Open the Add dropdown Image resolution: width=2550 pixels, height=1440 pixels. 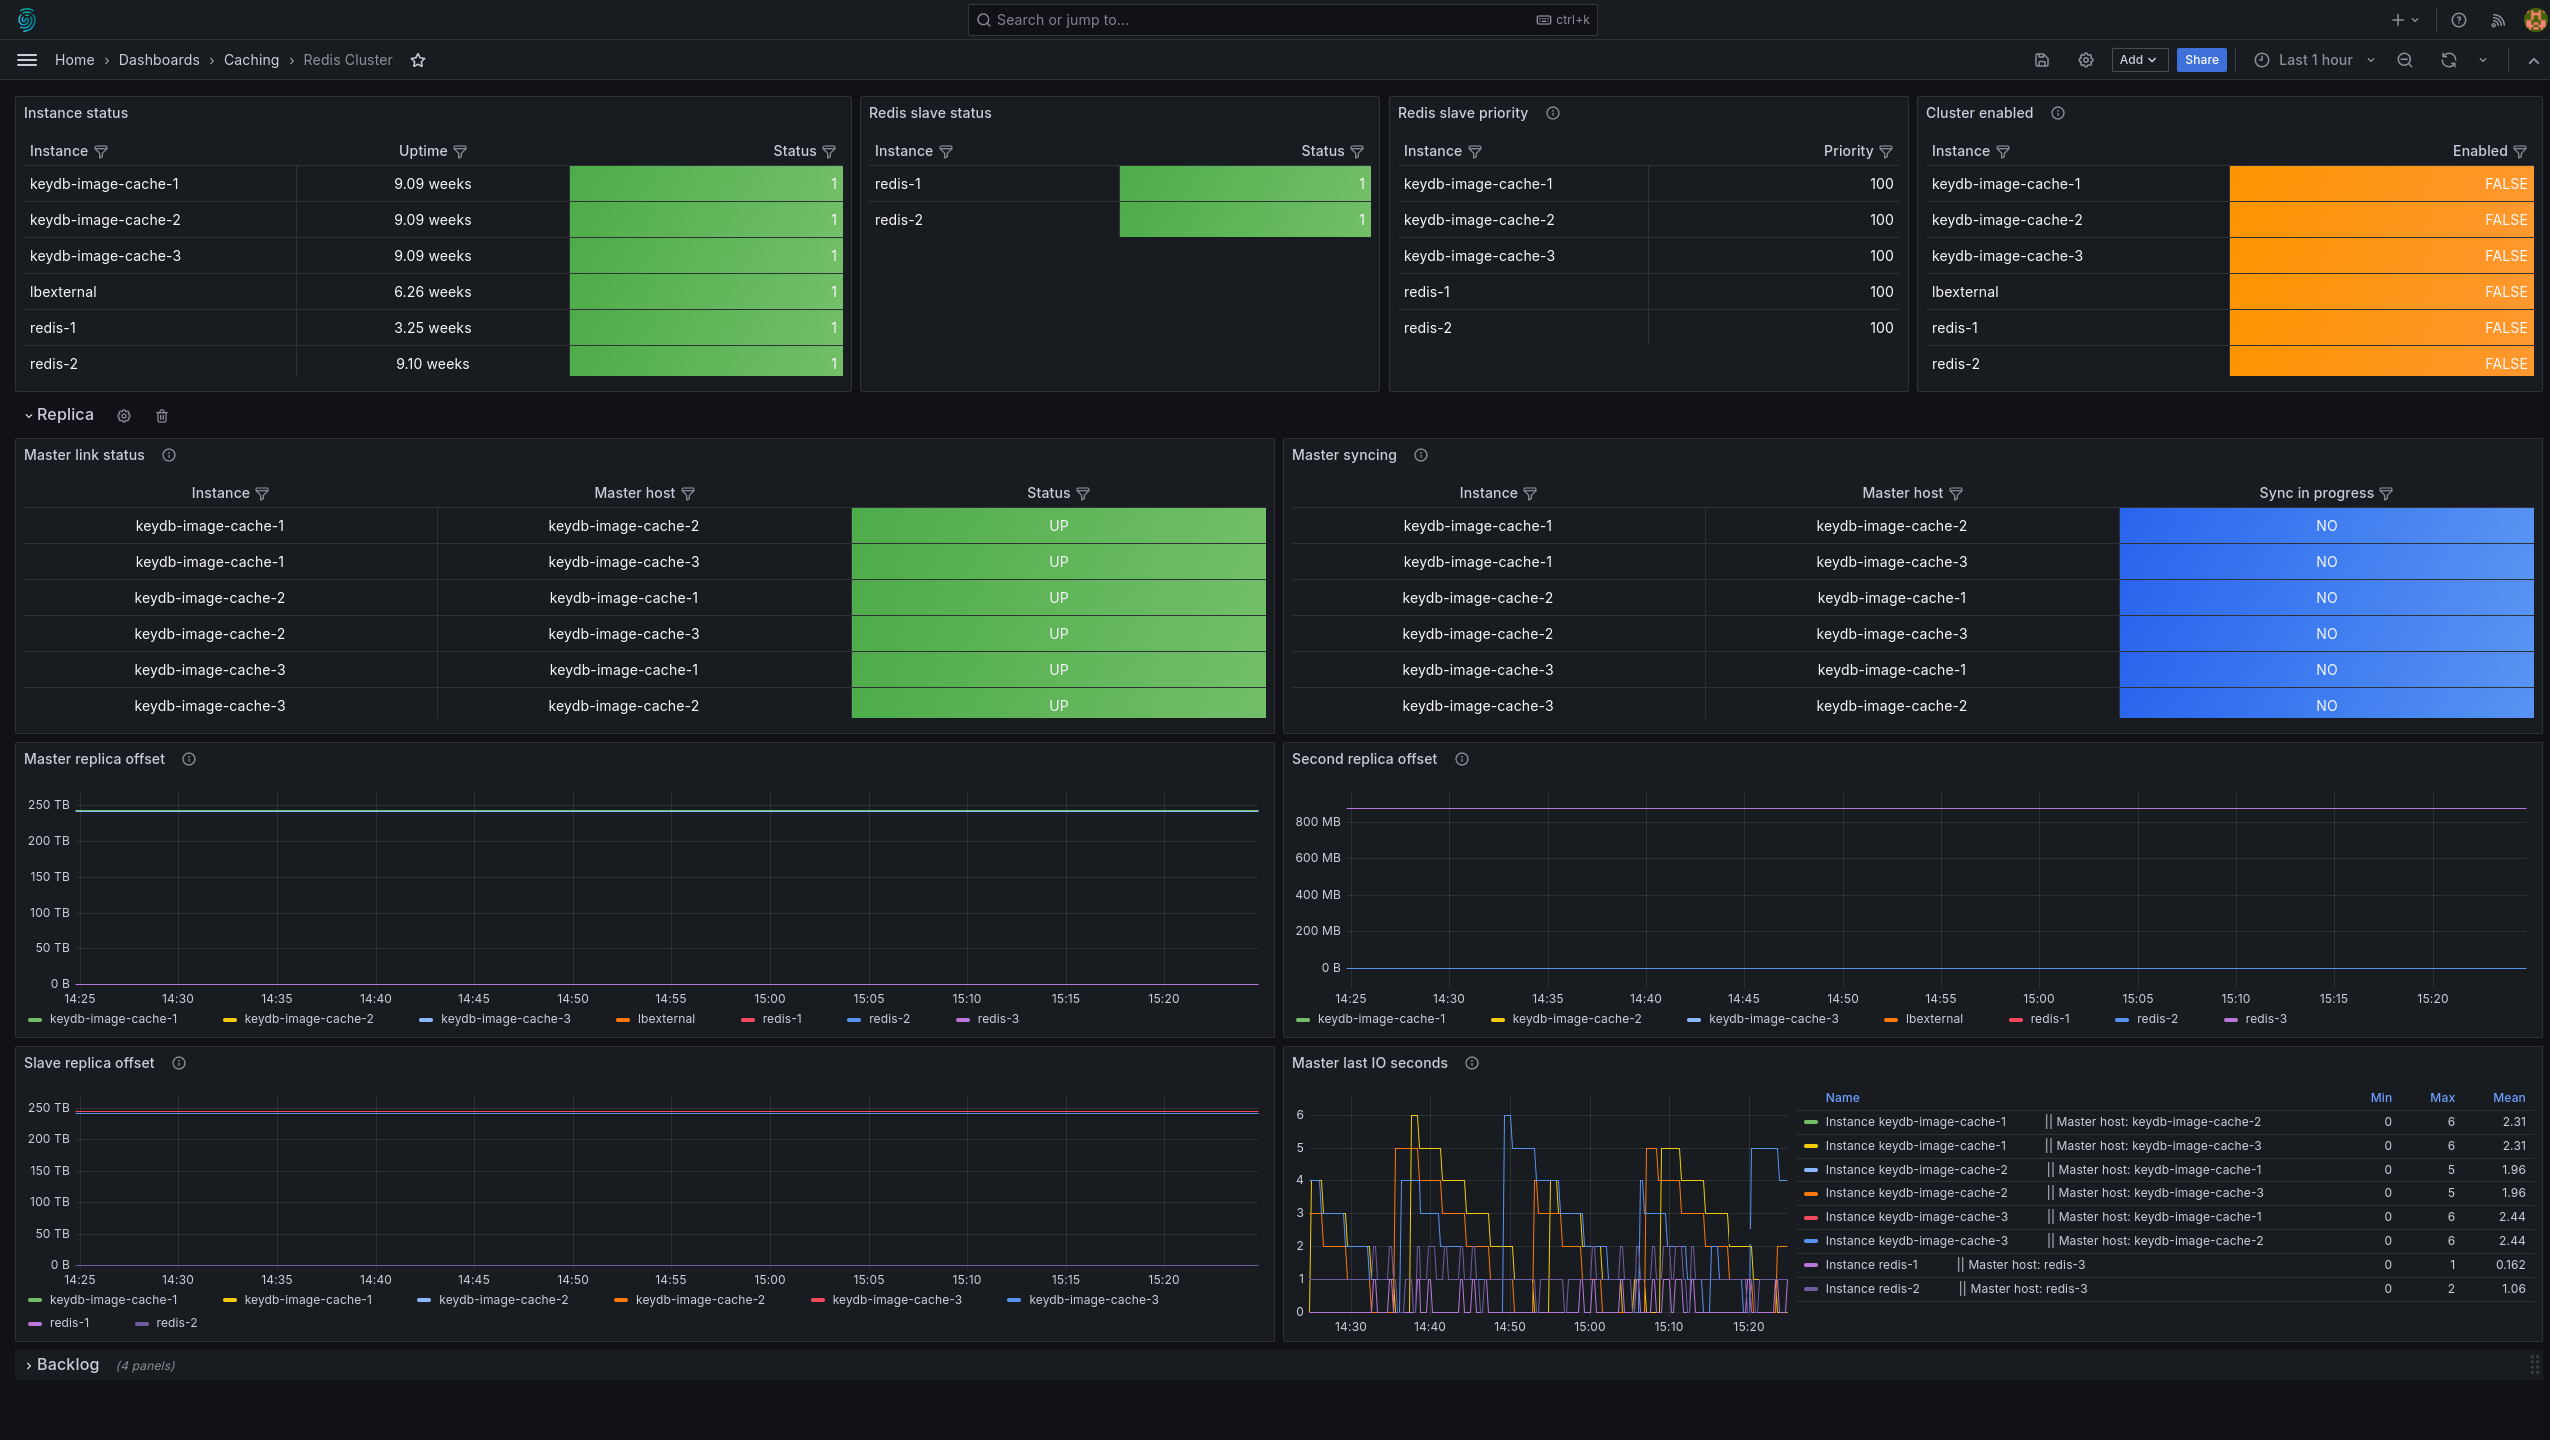(2139, 60)
